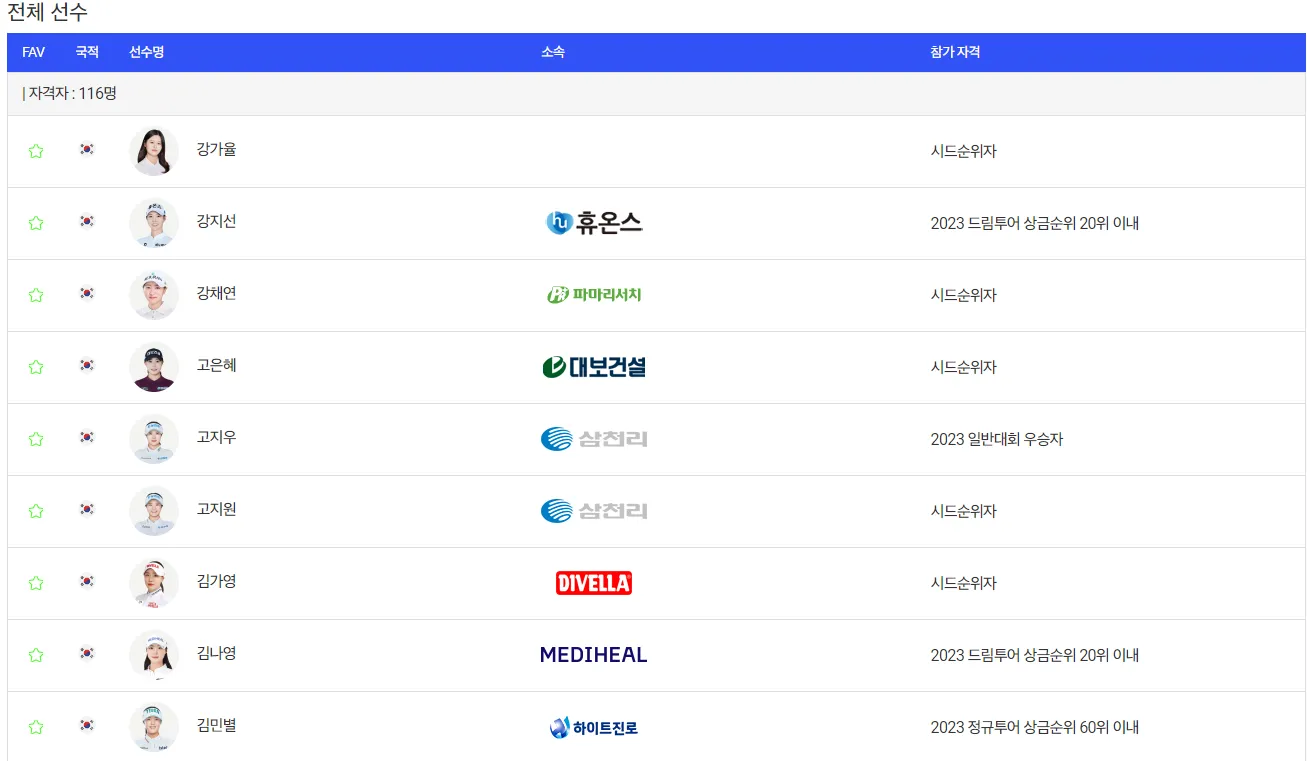Screen dimensions: 1307x761
Task: Open player name 강가율
Action: click(x=217, y=150)
